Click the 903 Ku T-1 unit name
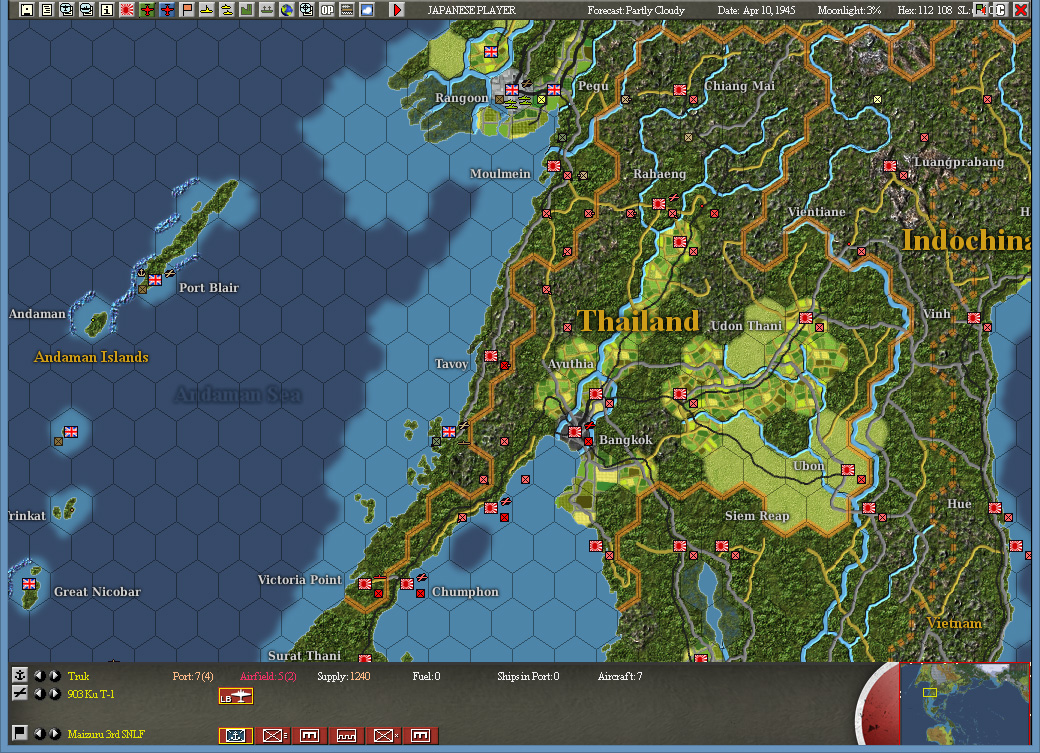 (91, 694)
